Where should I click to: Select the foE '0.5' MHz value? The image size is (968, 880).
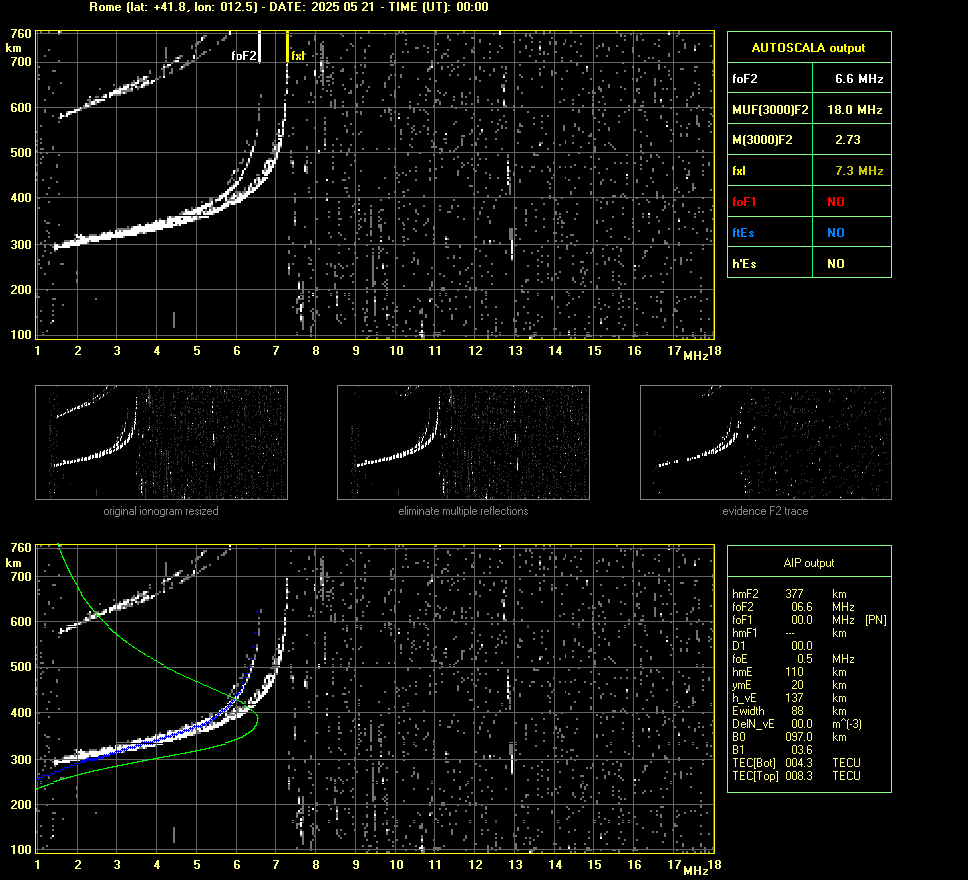[x=804, y=658]
